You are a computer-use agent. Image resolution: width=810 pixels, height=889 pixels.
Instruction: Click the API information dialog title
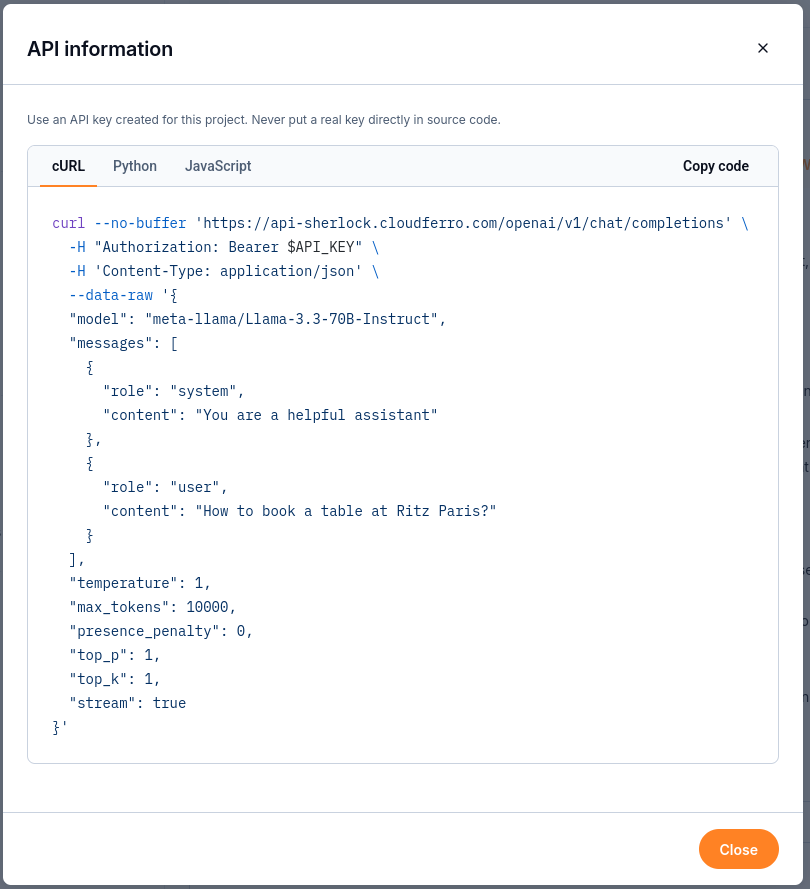(x=100, y=49)
